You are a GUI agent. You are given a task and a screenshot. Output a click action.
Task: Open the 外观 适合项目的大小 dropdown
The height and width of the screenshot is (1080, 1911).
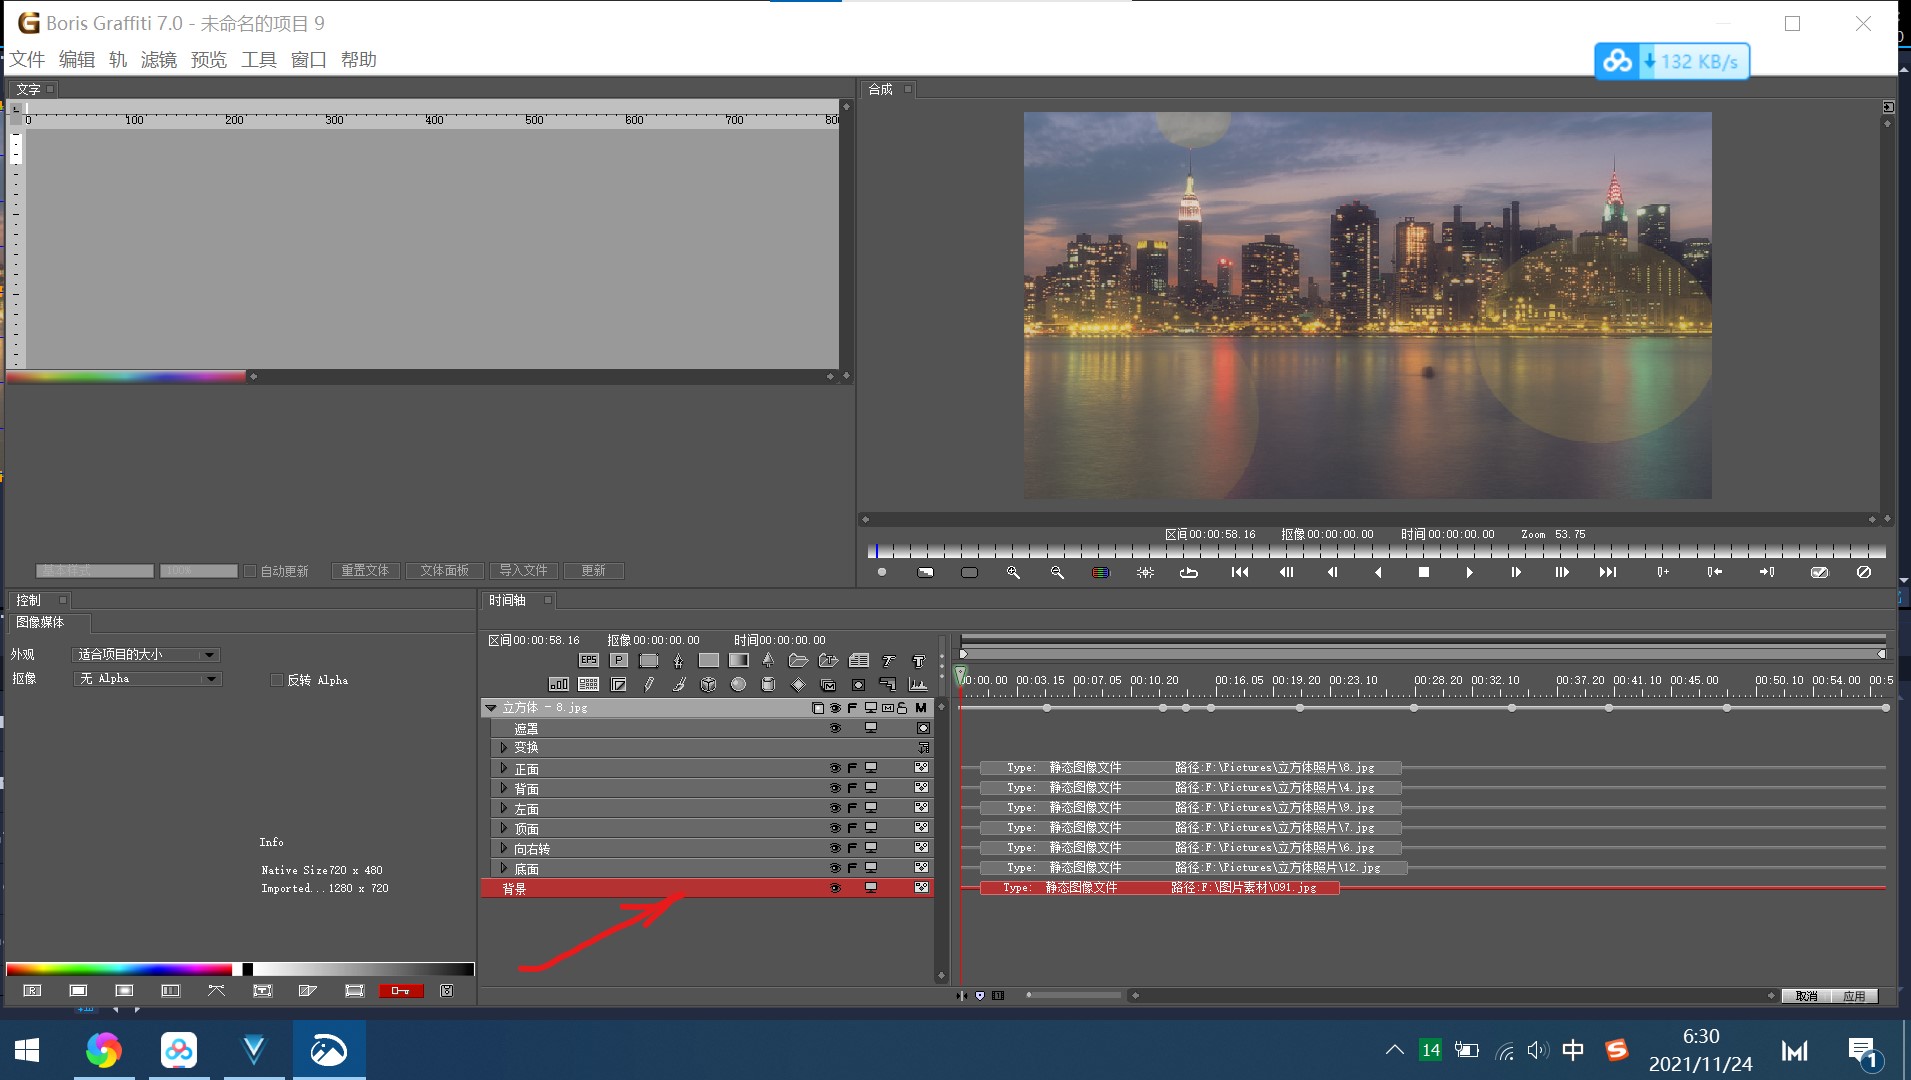tap(147, 655)
